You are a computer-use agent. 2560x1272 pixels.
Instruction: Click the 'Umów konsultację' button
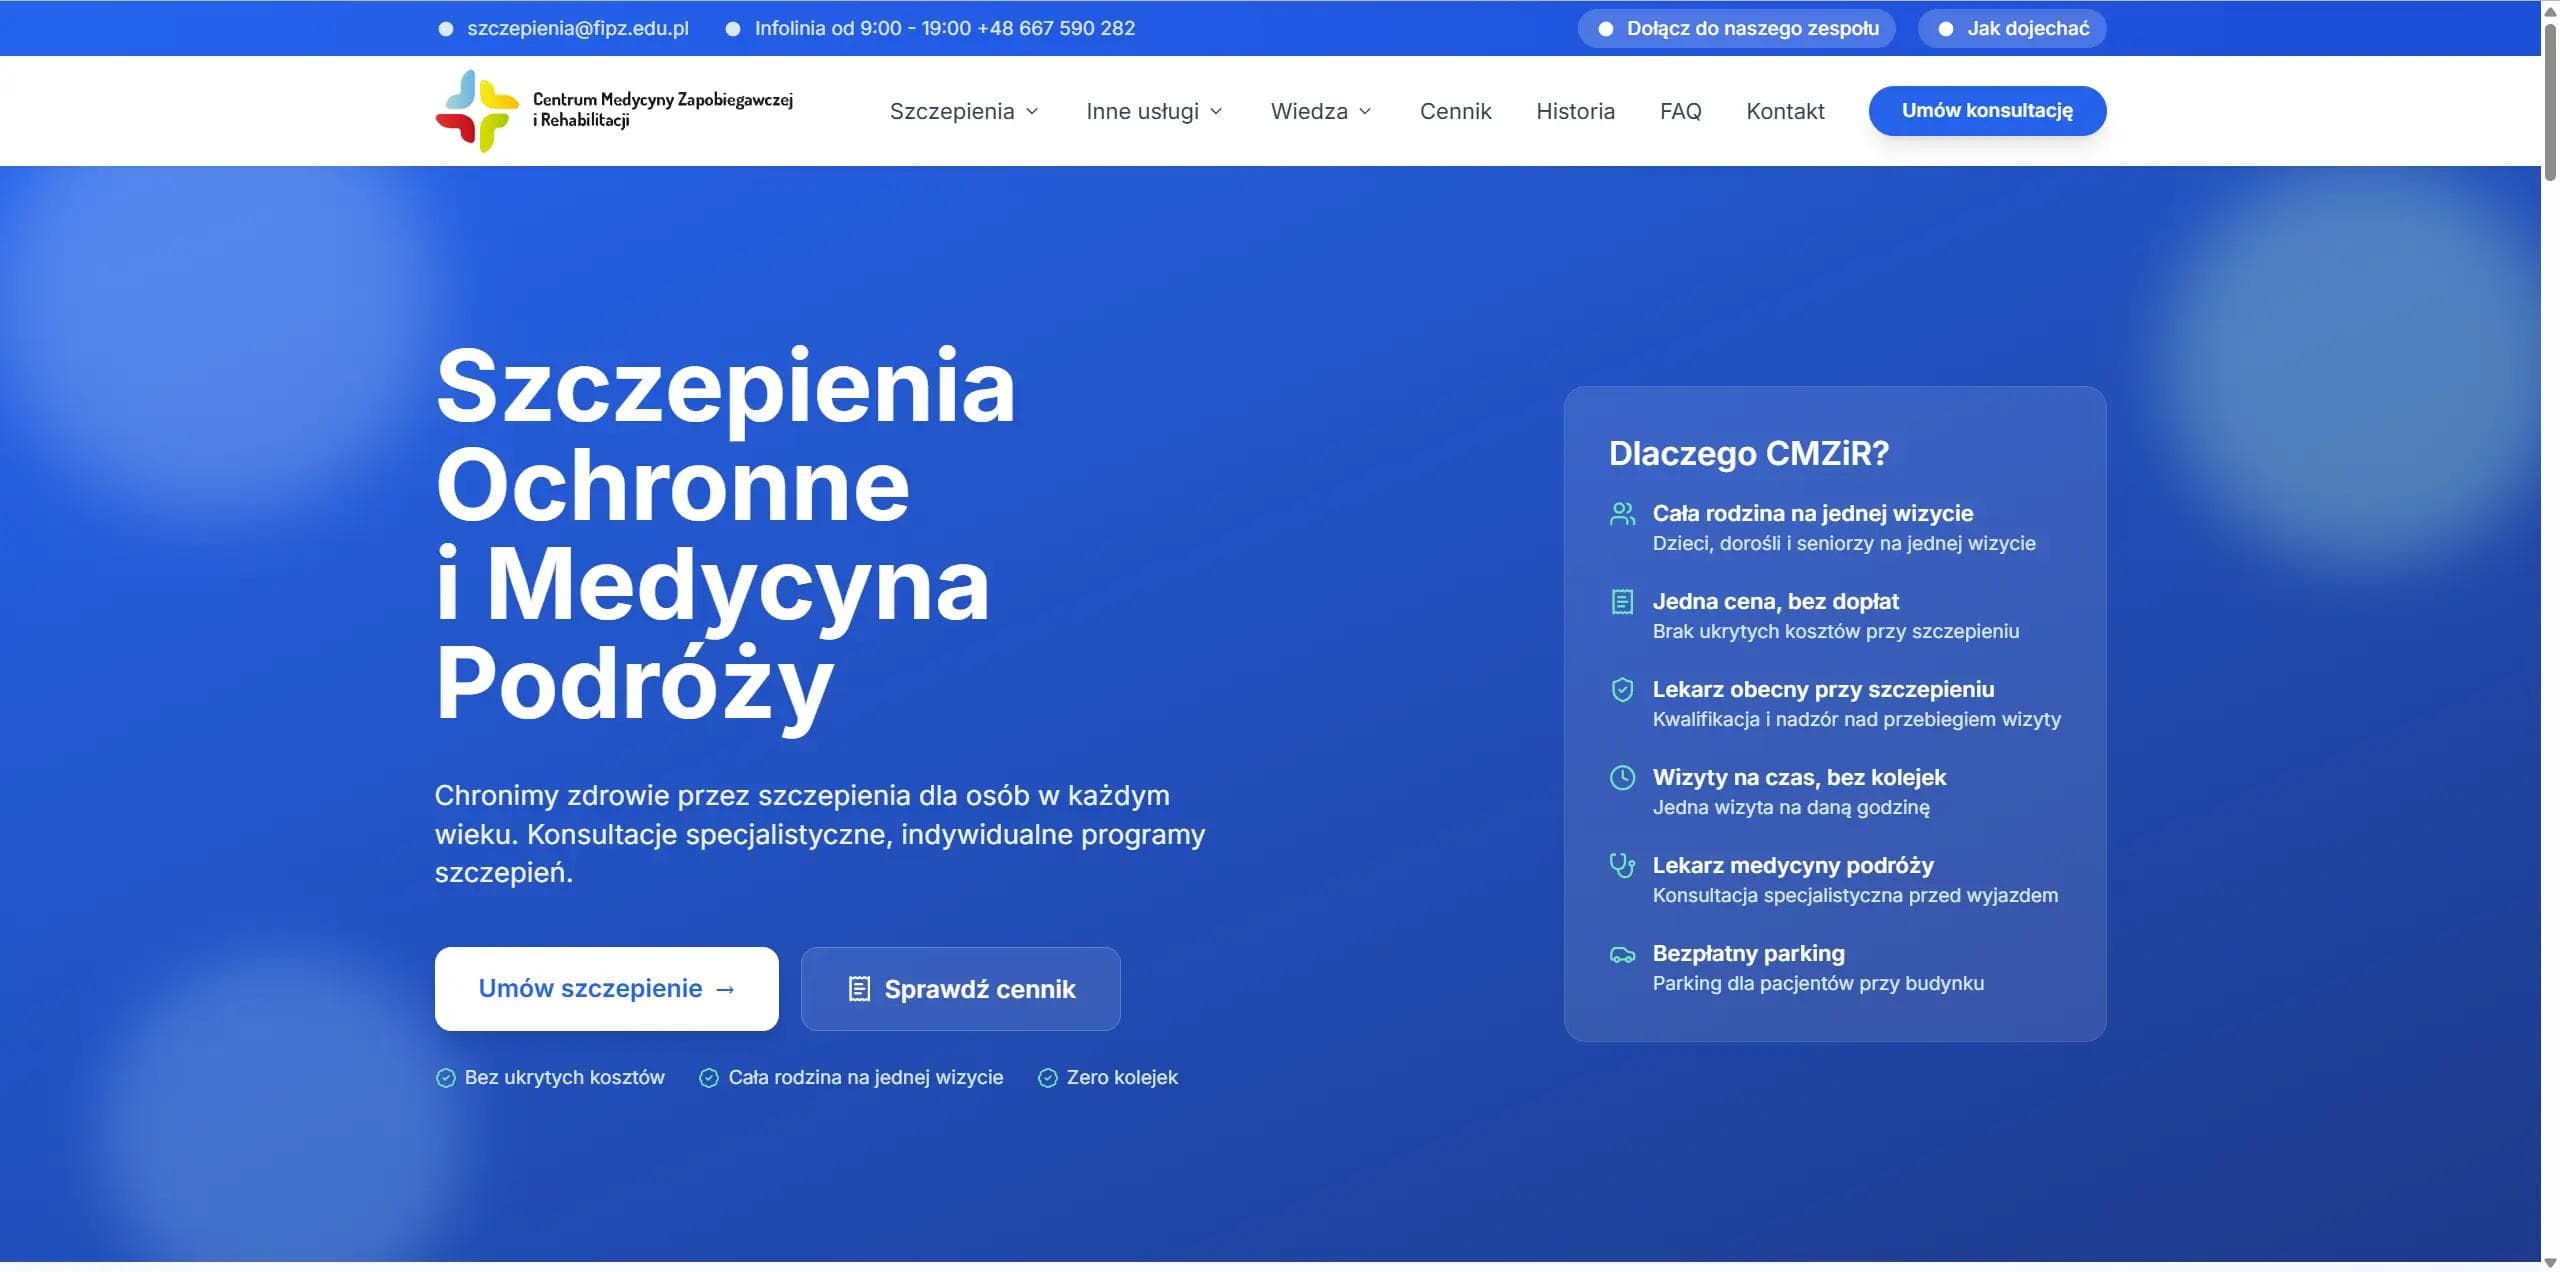click(1987, 111)
